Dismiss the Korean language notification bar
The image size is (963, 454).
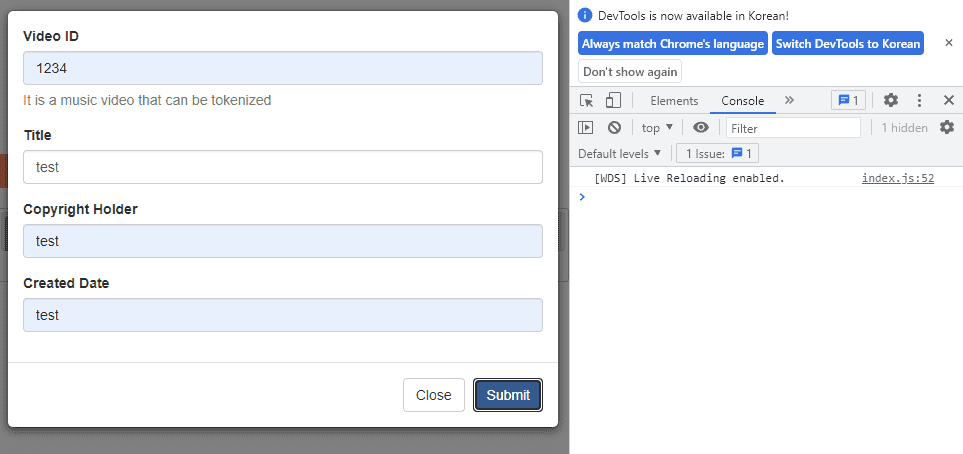(x=948, y=43)
